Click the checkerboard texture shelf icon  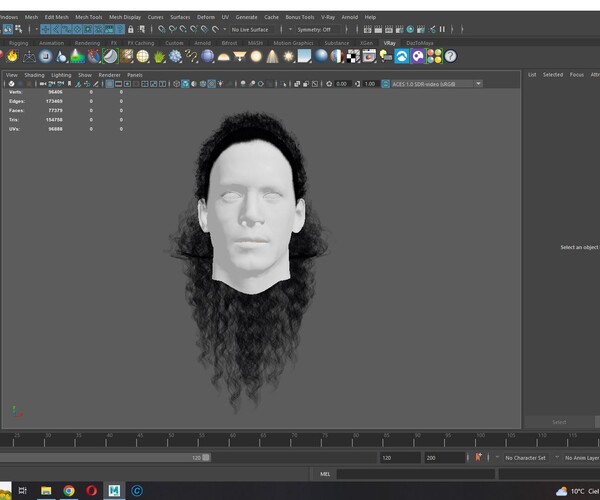[x=353, y=56]
